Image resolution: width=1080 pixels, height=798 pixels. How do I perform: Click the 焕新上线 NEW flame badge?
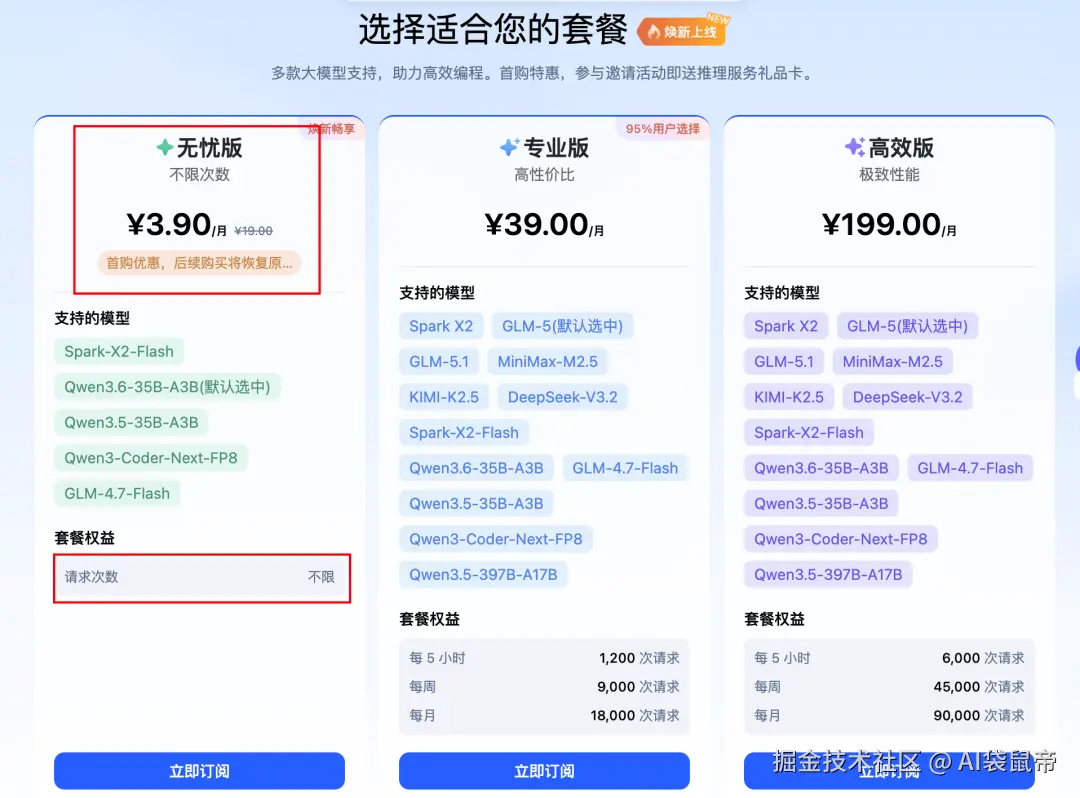683,30
